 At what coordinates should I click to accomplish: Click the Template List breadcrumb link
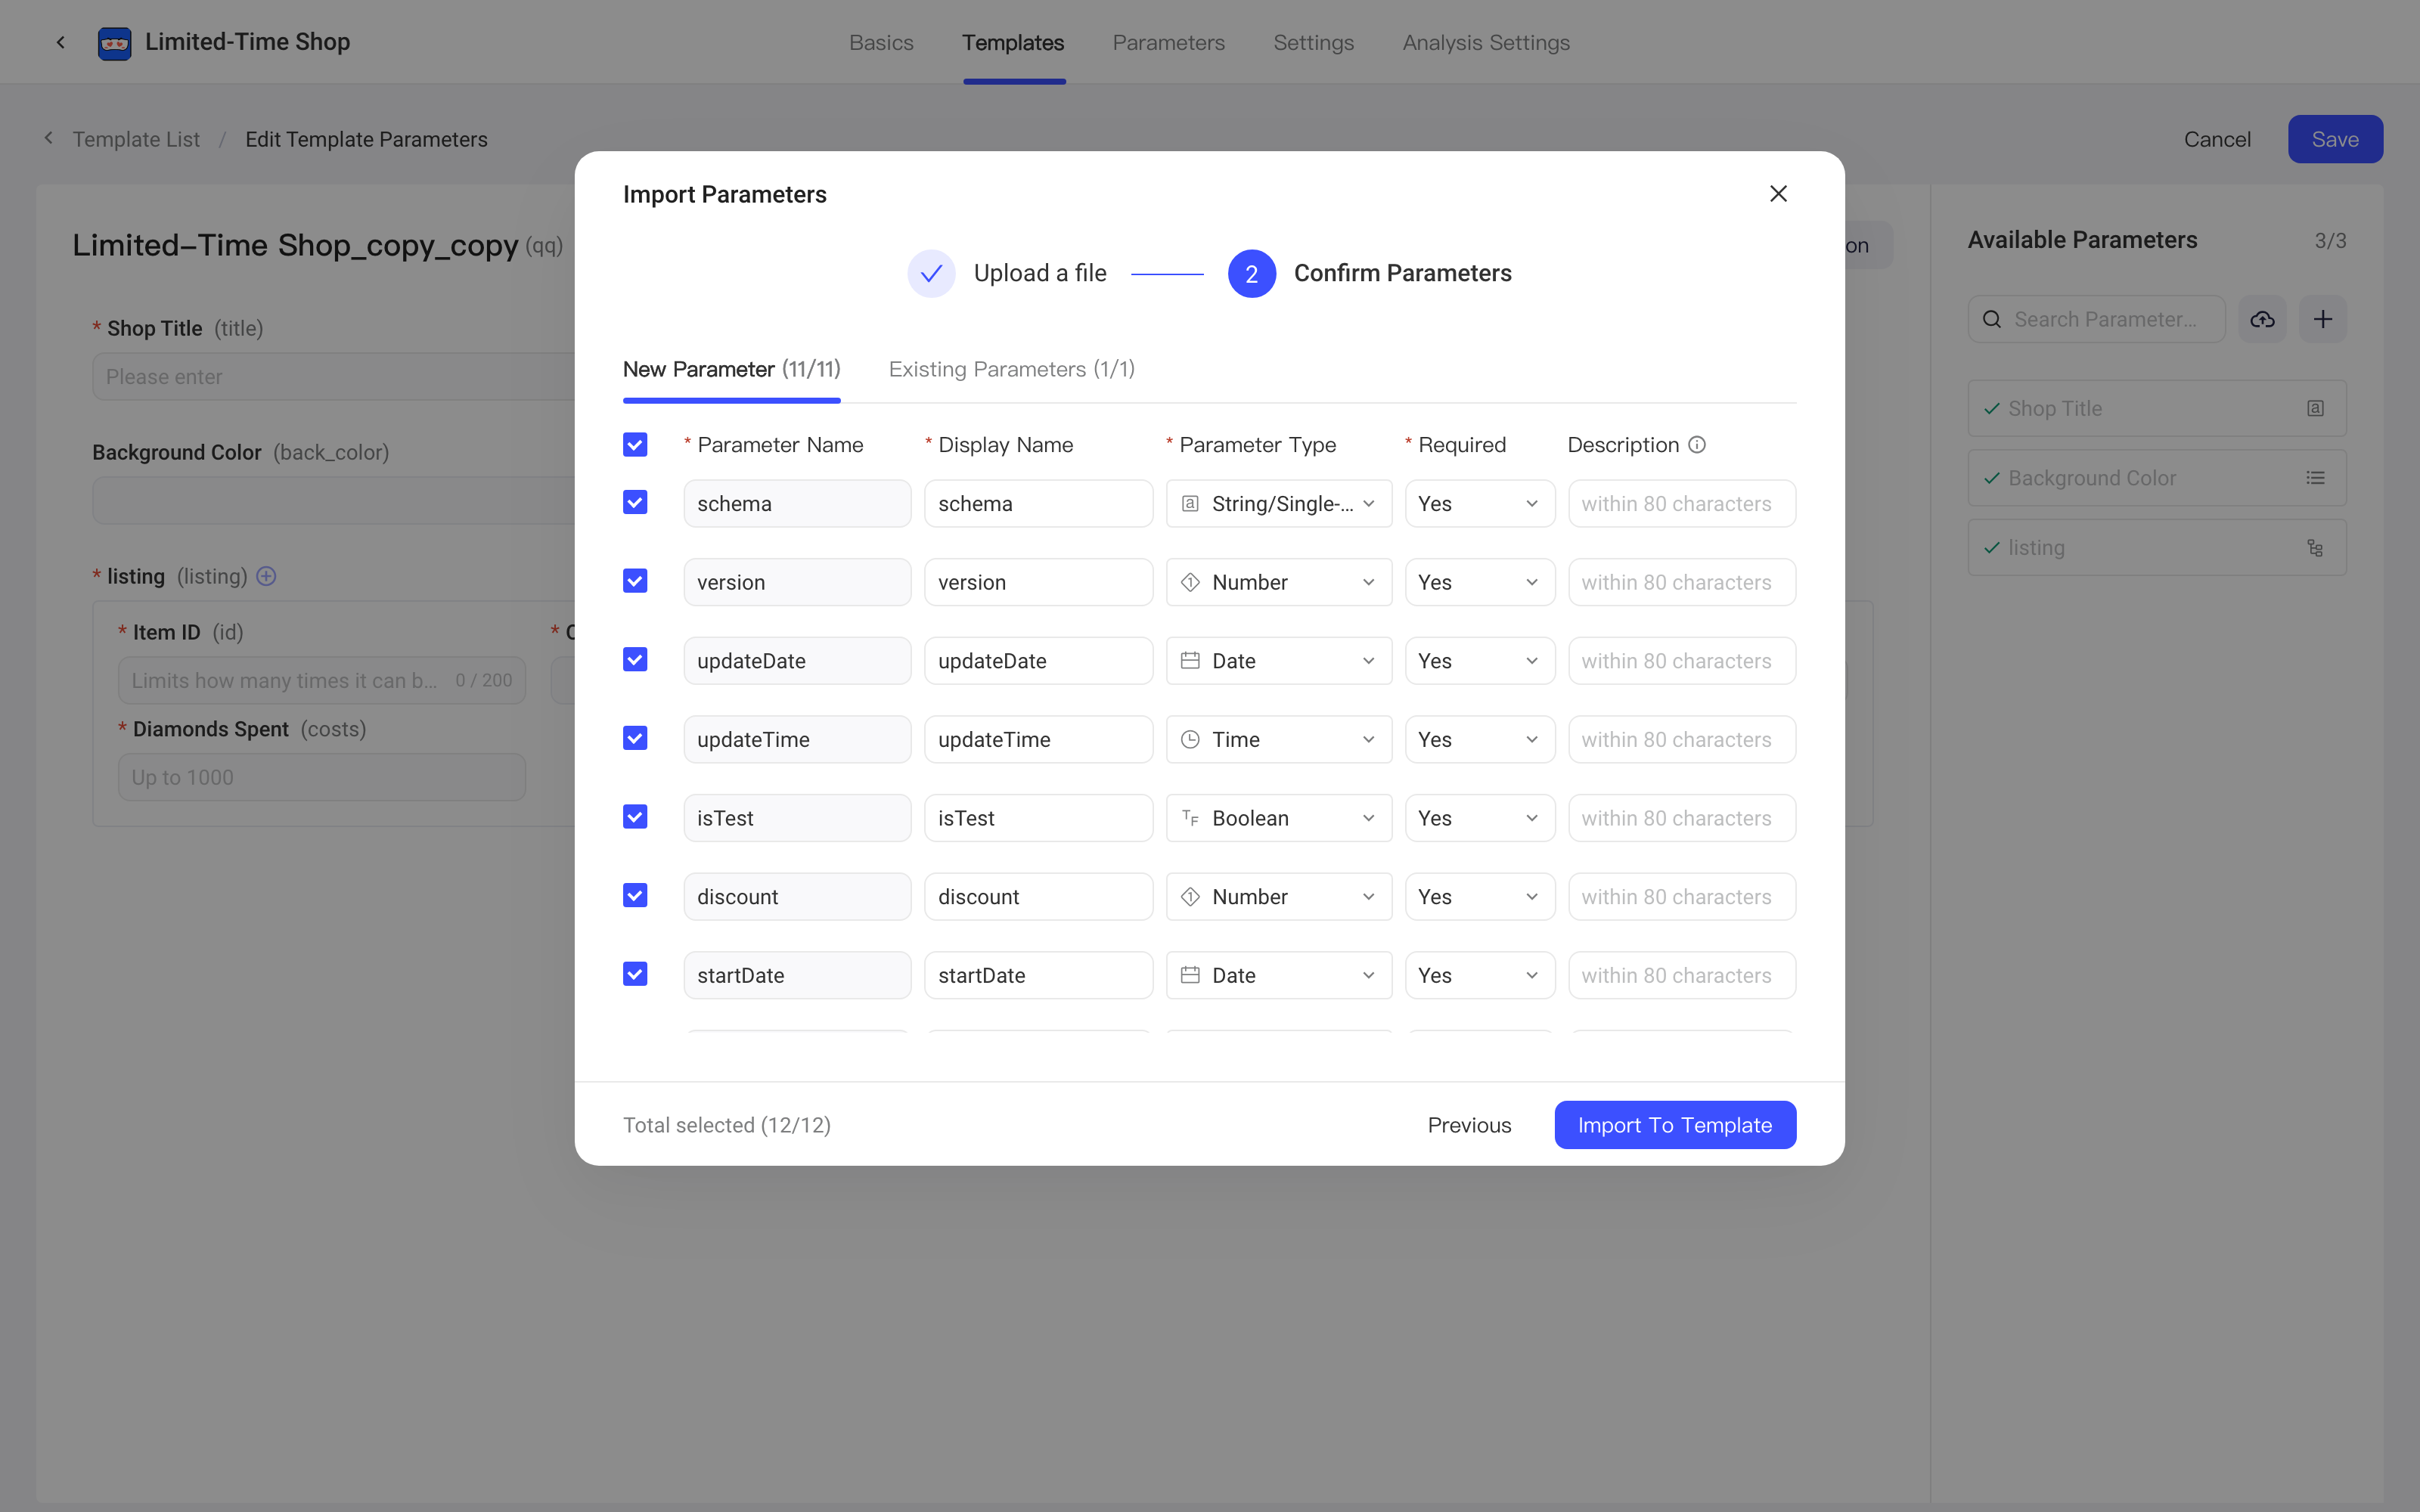(136, 139)
